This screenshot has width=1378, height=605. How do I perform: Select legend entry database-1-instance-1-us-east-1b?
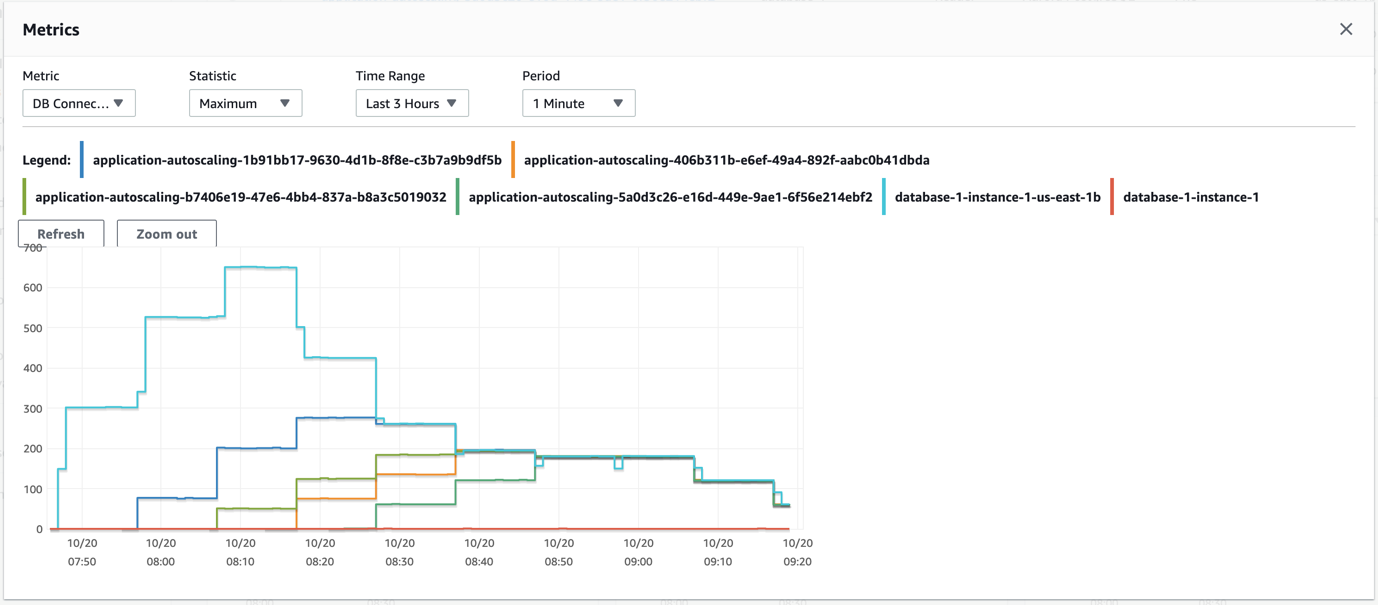pyautogui.click(x=998, y=197)
